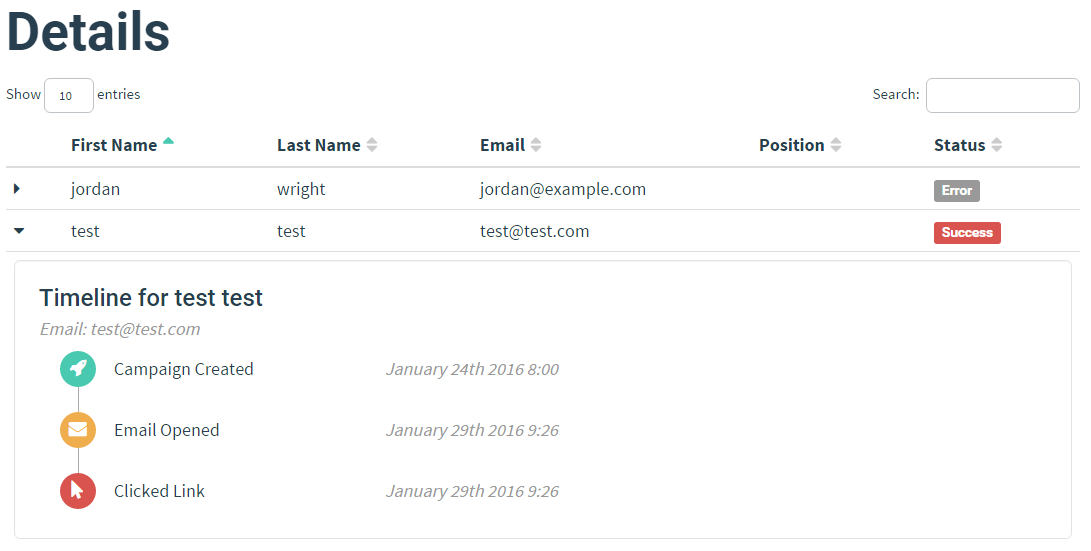The width and height of the screenshot is (1091, 551).
Task: Click sort arrows next to Status
Action: pyautogui.click(x=997, y=145)
